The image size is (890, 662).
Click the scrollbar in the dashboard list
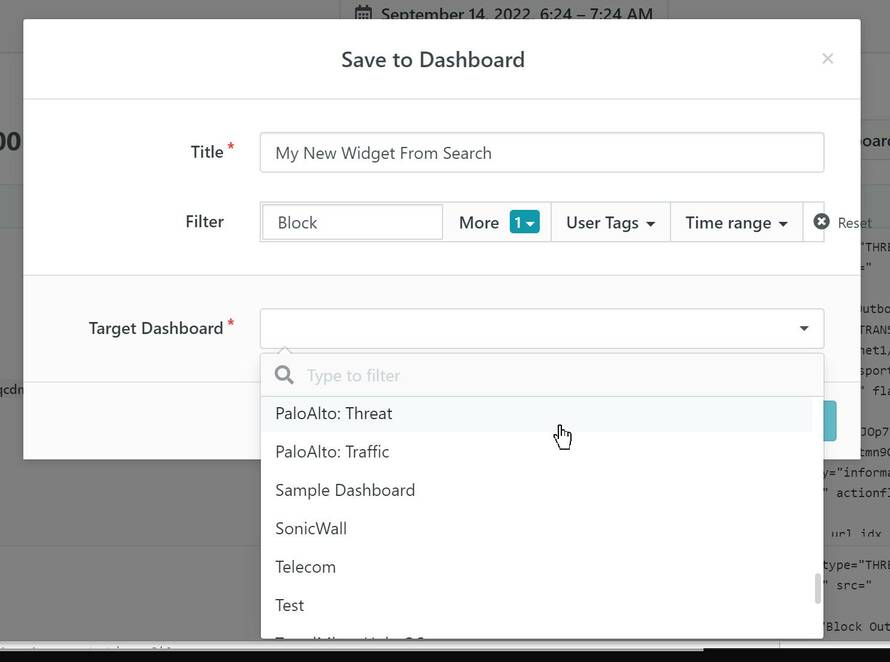(816, 590)
